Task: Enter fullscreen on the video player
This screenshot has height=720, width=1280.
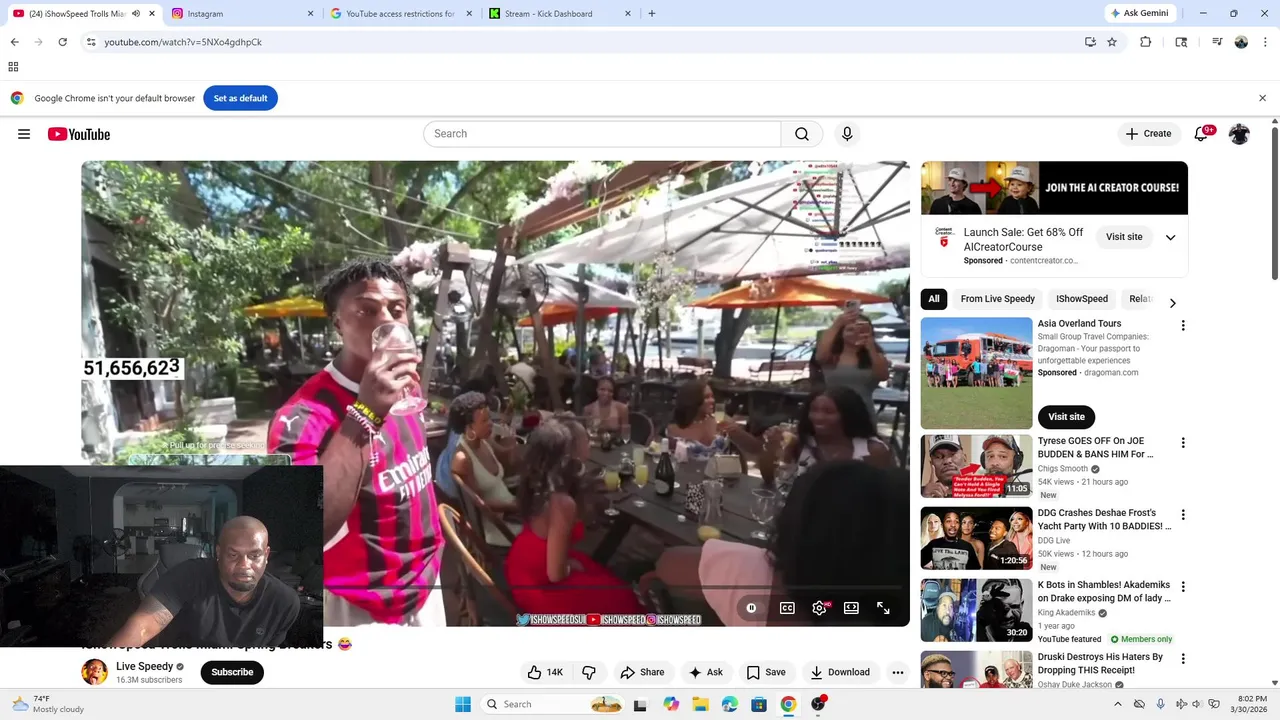Action: tap(883, 608)
